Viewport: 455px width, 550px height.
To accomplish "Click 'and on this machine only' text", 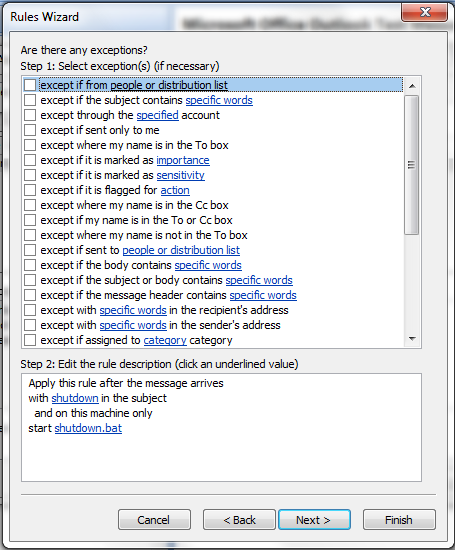I will tap(93, 413).
